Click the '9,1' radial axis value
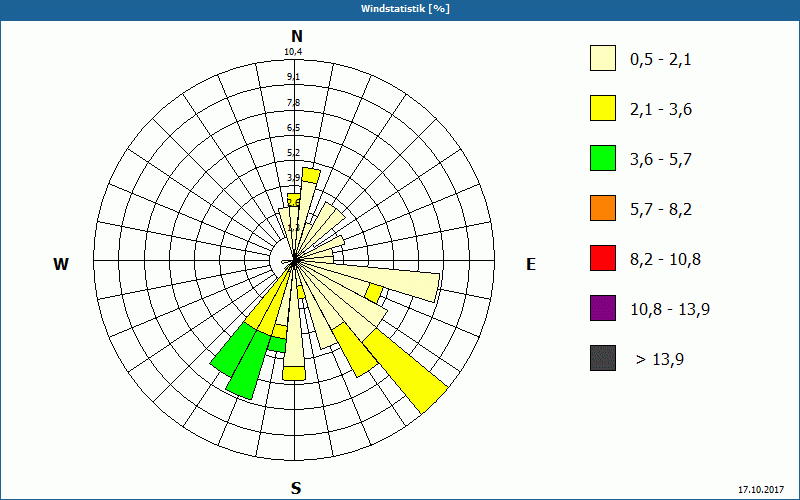The image size is (800, 500). [x=293, y=77]
